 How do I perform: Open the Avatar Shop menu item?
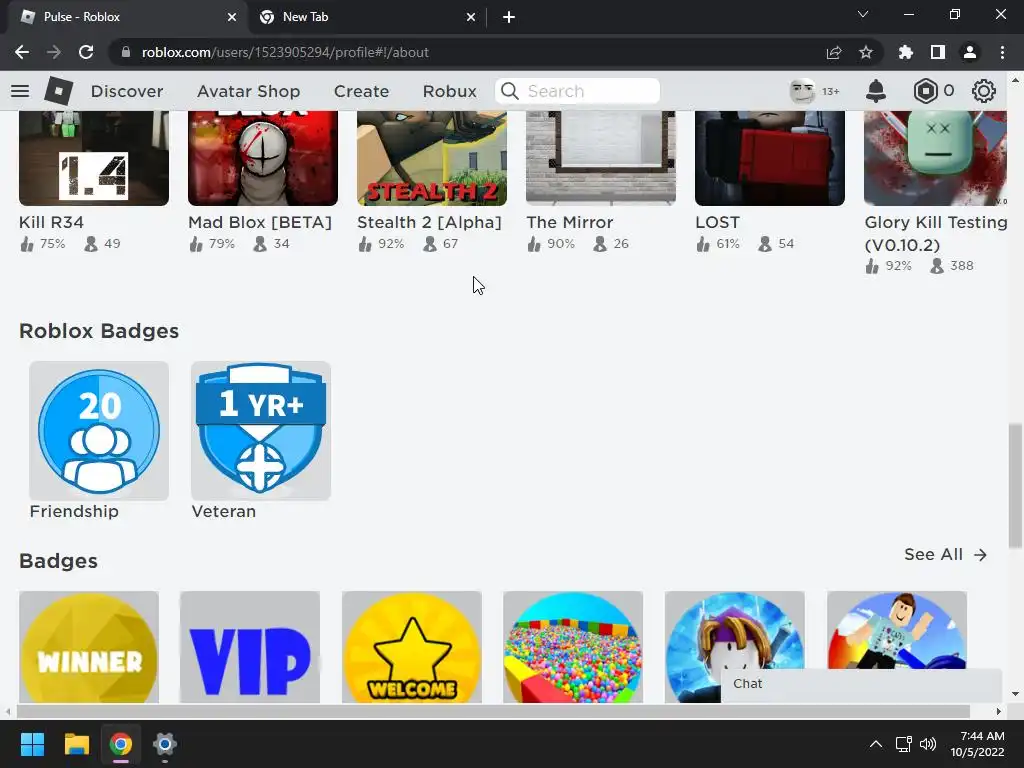click(x=248, y=91)
